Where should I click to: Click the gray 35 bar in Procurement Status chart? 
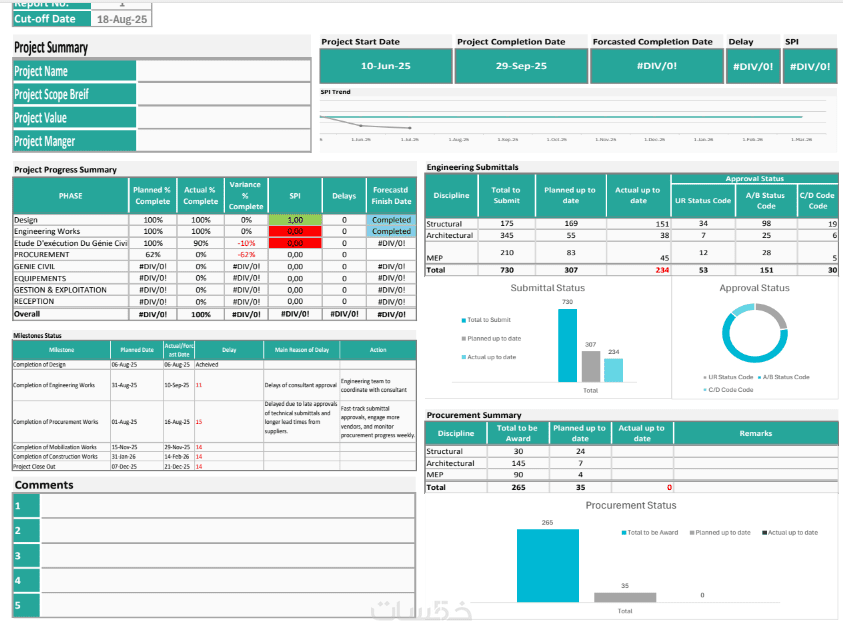[625, 597]
